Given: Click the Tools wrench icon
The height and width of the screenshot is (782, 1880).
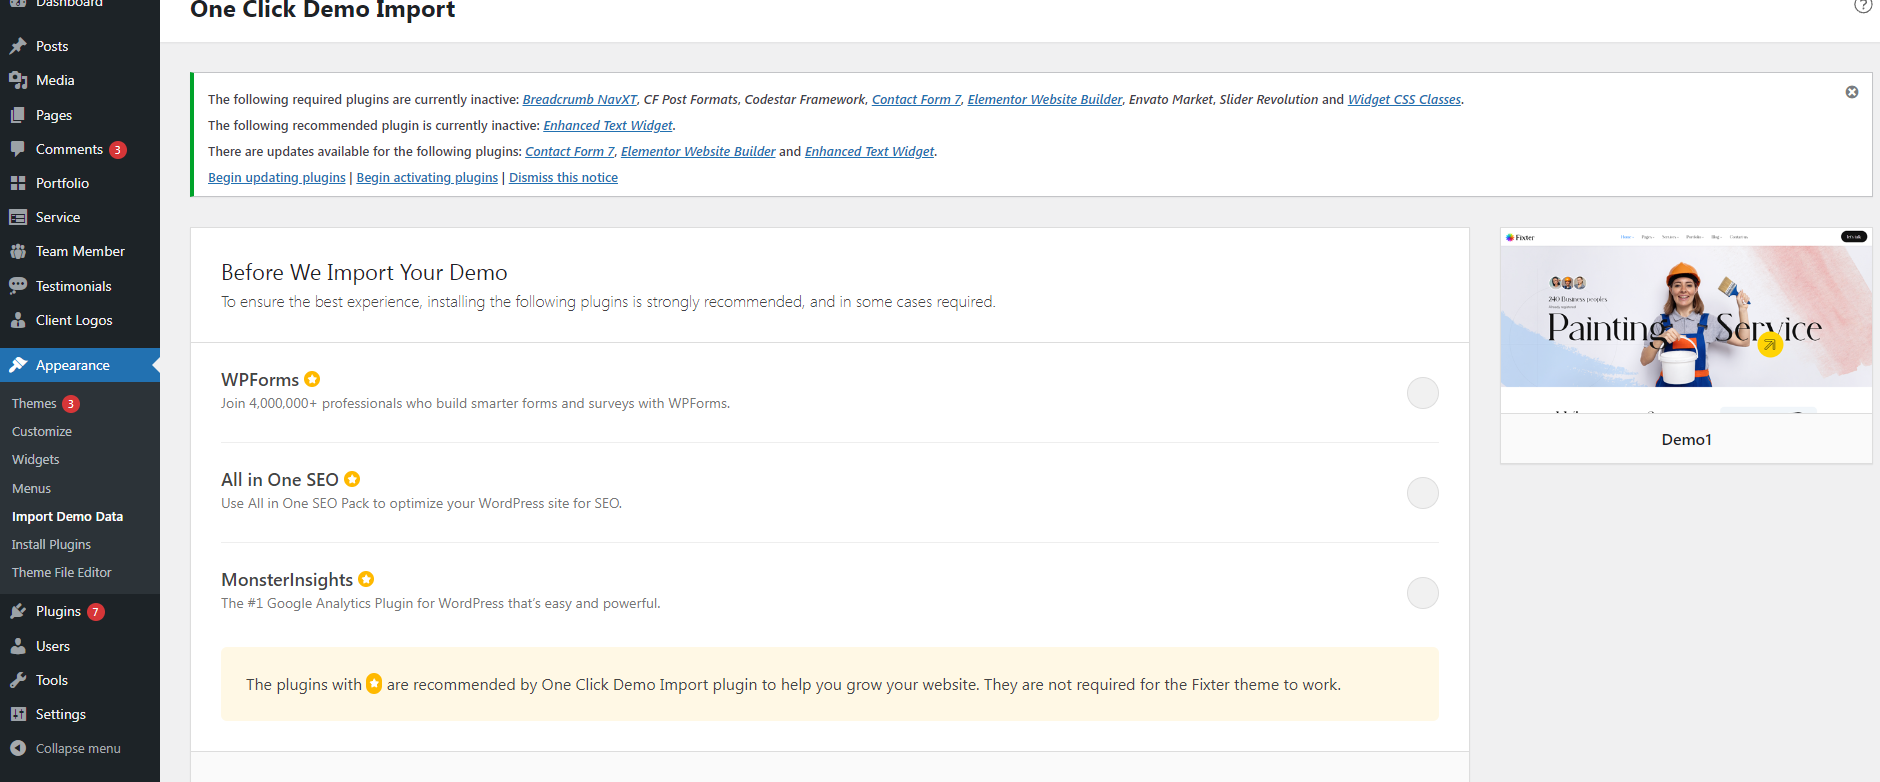Looking at the screenshot, I should [x=18, y=680].
